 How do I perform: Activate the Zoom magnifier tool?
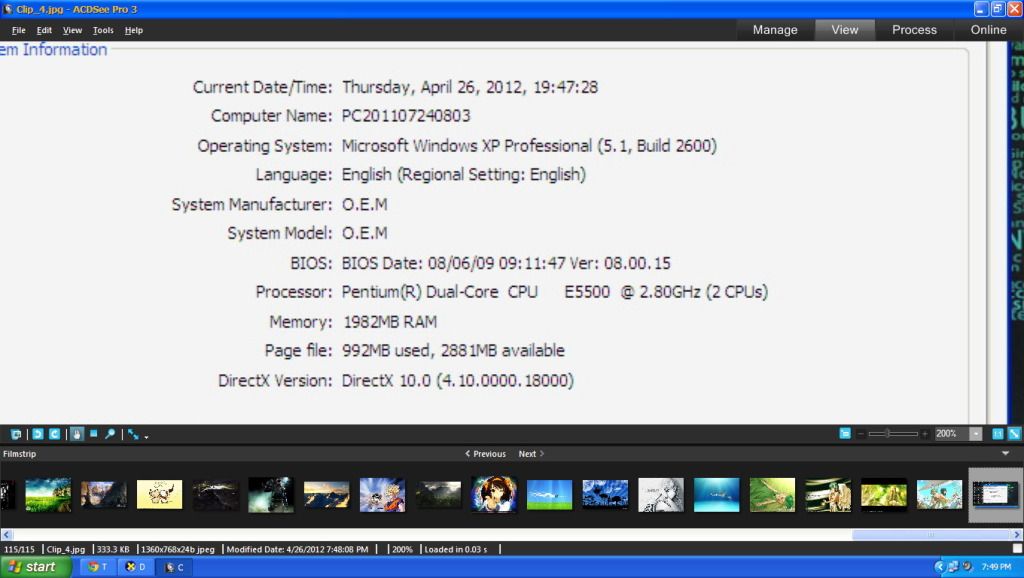point(110,434)
